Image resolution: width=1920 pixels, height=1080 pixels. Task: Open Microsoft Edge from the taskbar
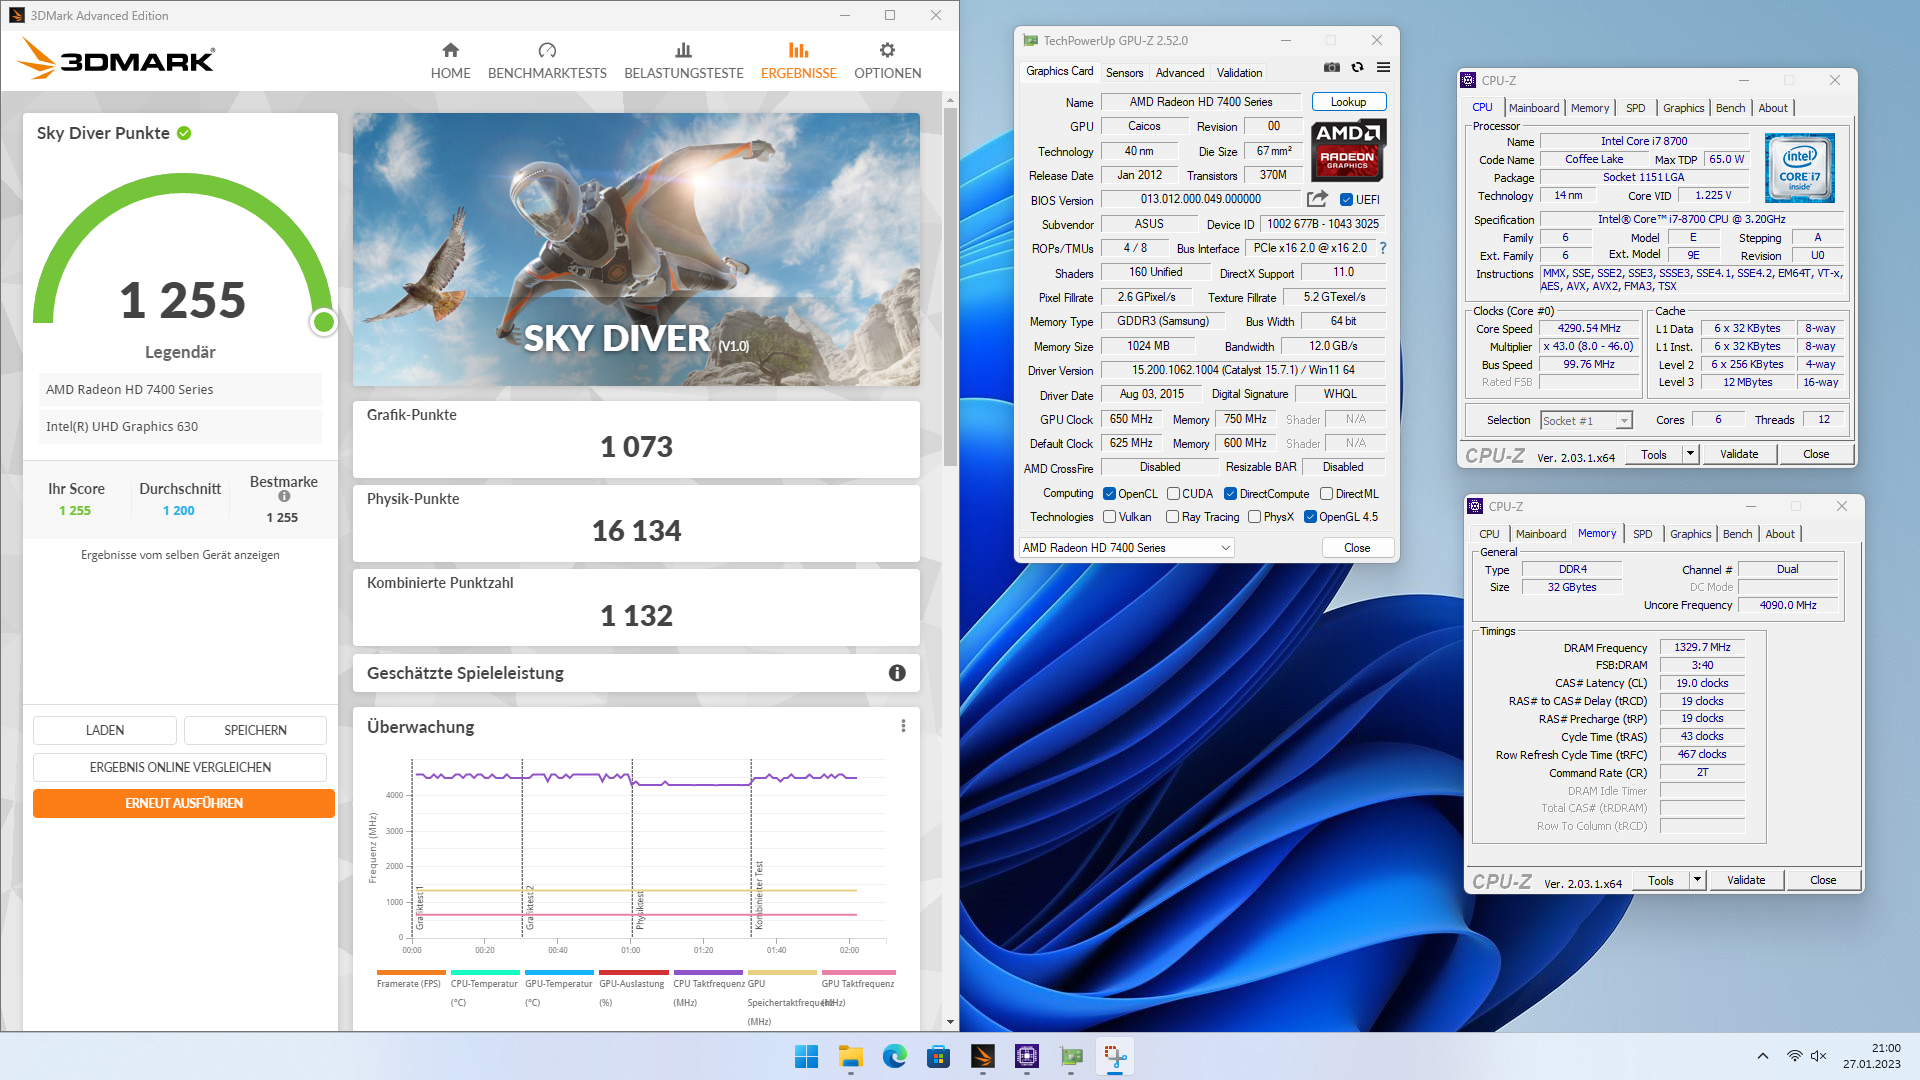(895, 1056)
